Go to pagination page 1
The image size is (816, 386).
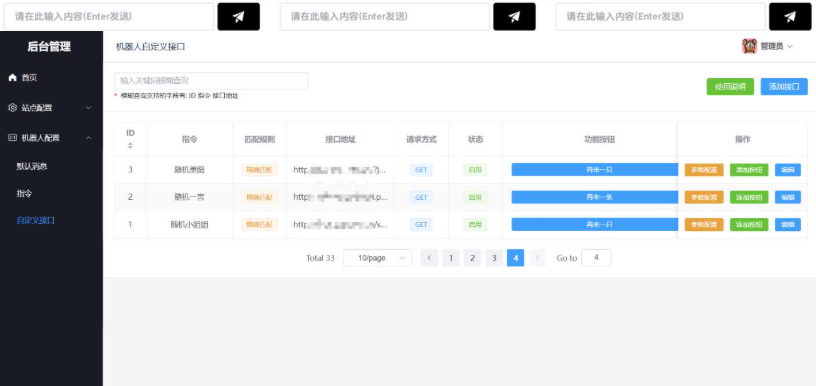click(451, 258)
